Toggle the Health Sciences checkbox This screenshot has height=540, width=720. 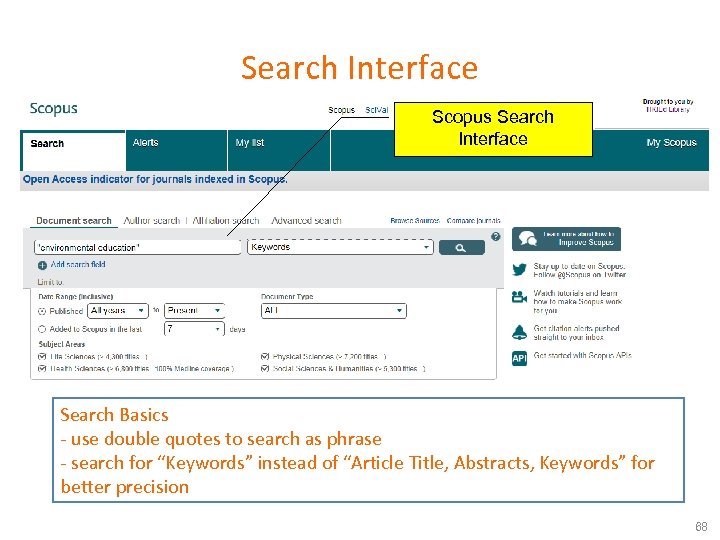tap(42, 368)
